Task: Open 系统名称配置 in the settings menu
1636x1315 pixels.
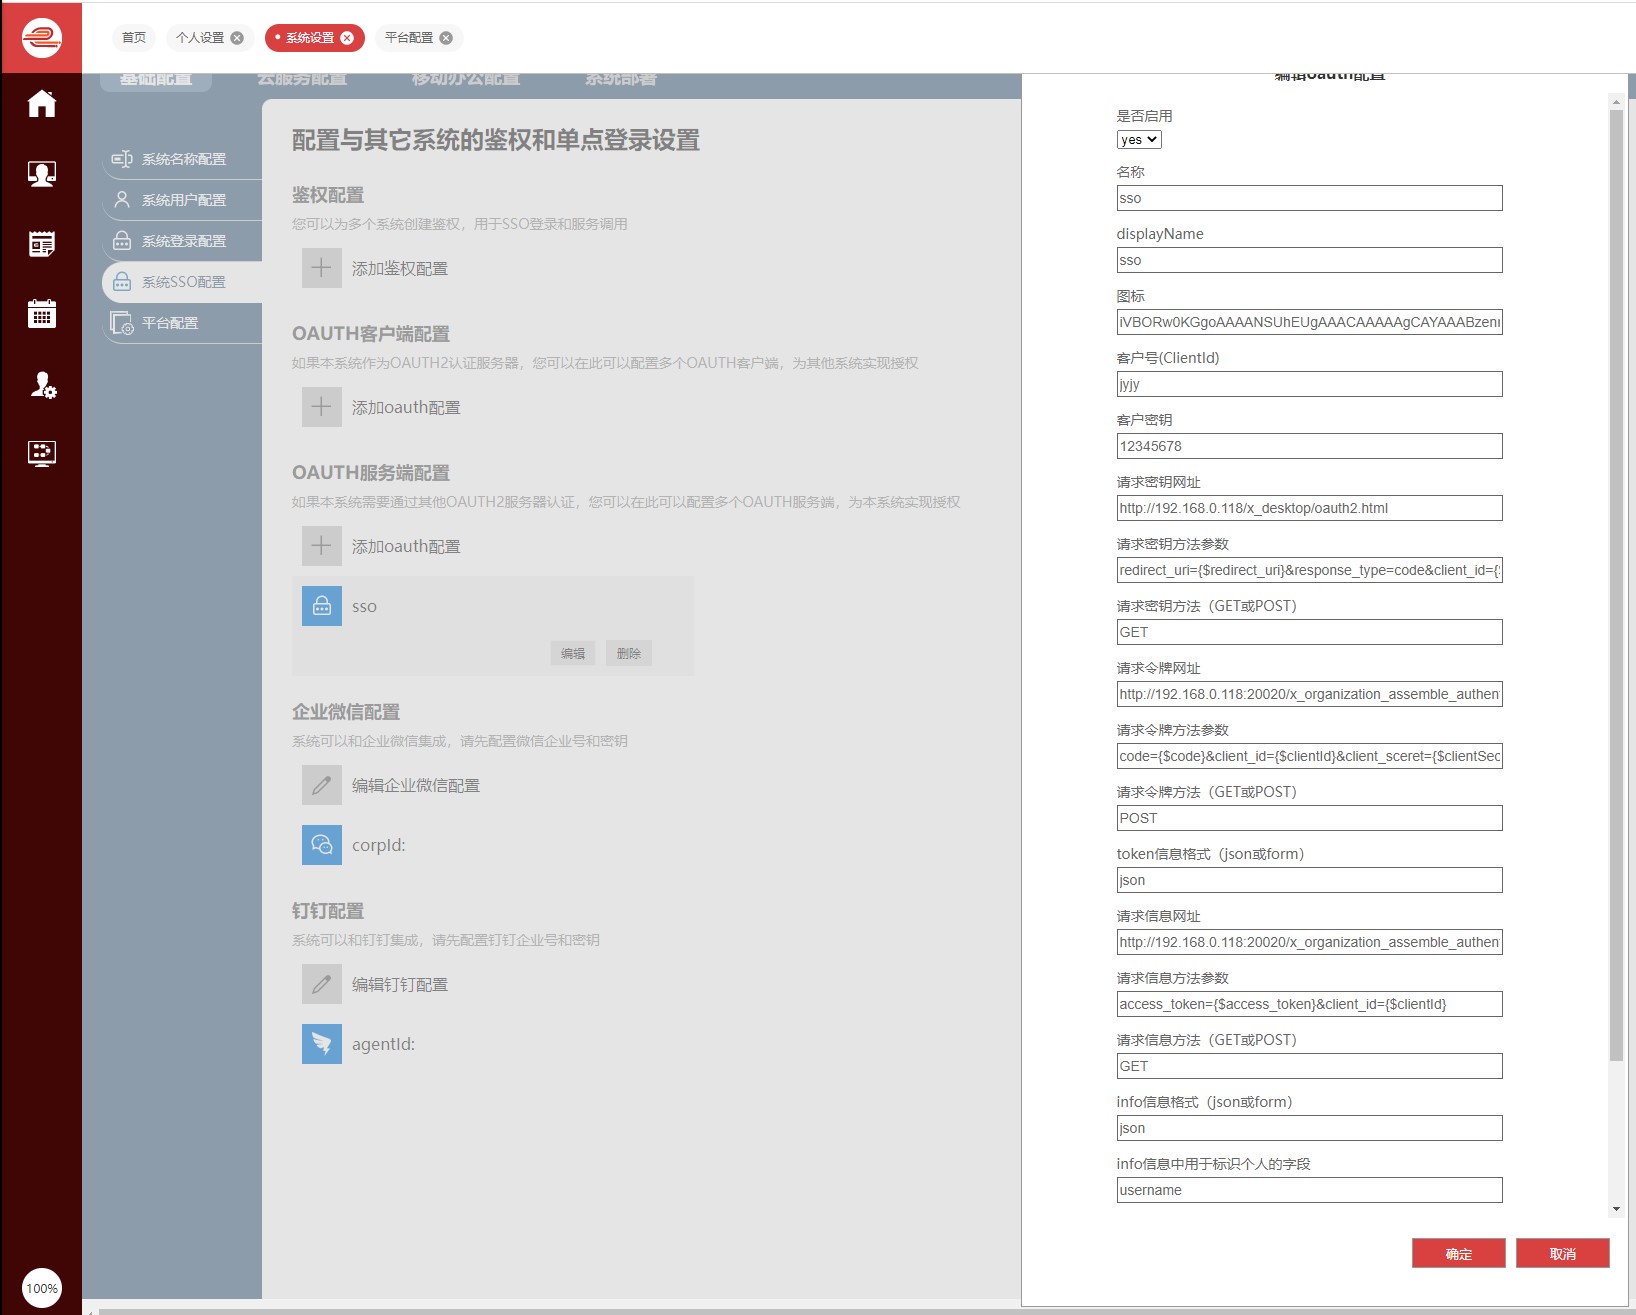Action: click(x=182, y=159)
